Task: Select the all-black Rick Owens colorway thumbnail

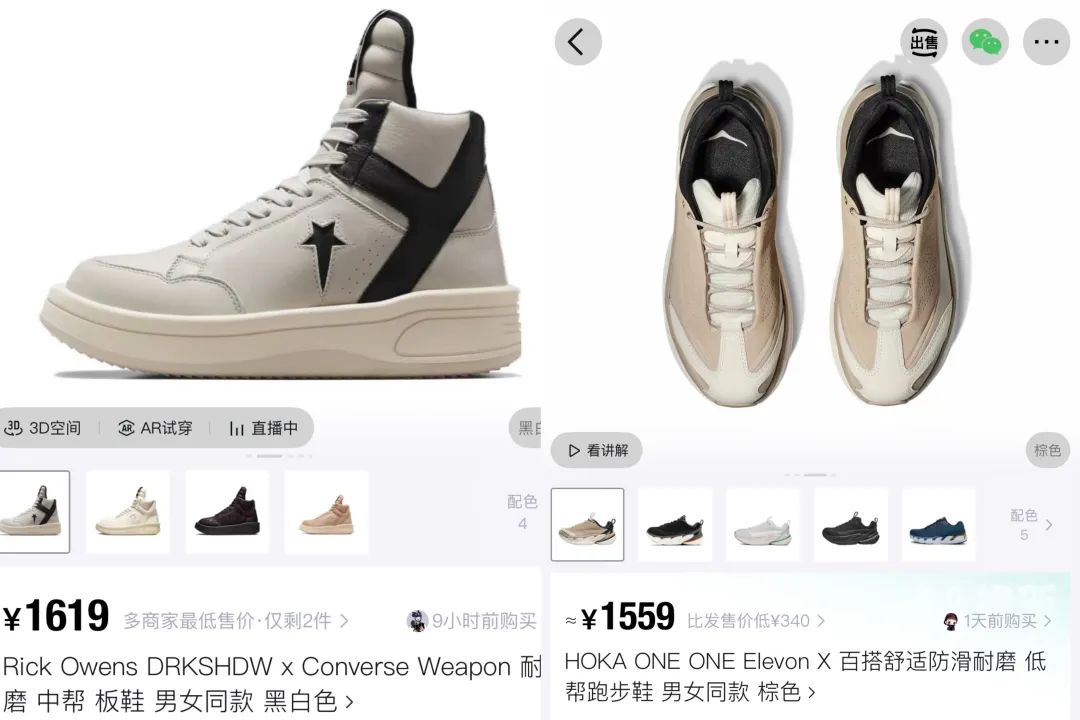Action: (x=227, y=512)
